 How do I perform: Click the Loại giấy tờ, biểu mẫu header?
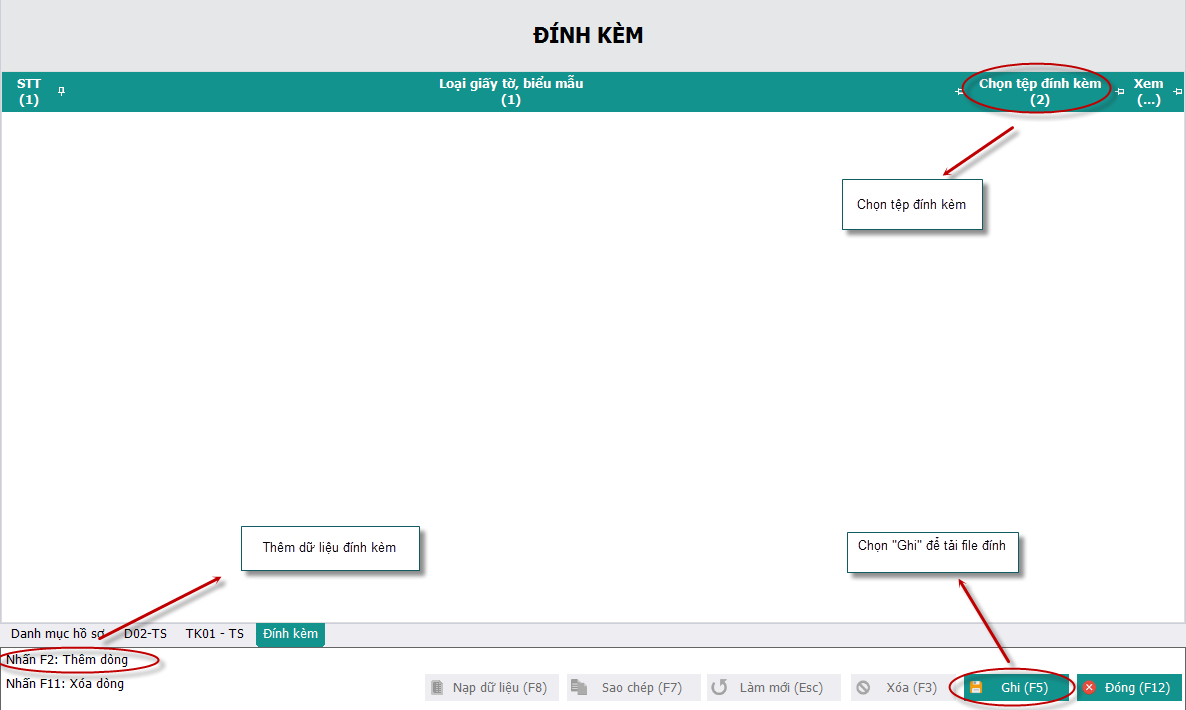(x=511, y=91)
